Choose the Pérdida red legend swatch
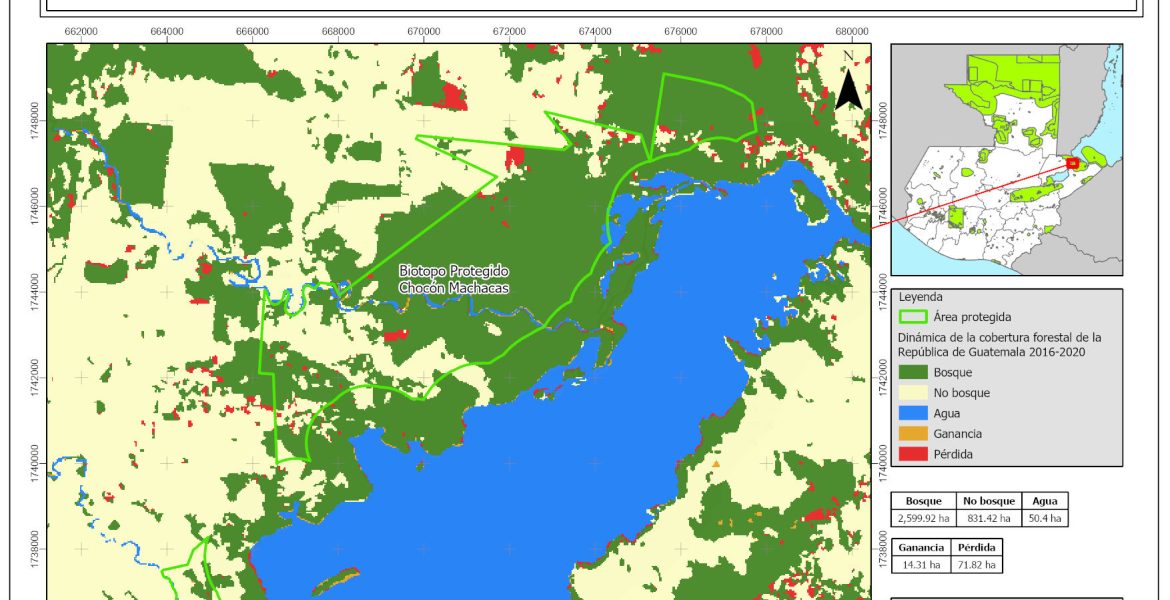Screen dimensions: 1170x600 click(x=915, y=454)
